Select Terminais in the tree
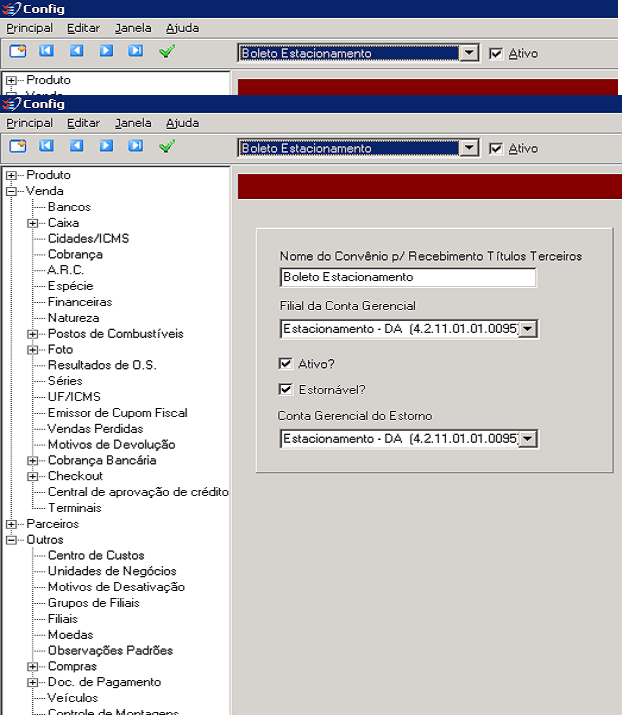623x715 pixels. (x=75, y=508)
